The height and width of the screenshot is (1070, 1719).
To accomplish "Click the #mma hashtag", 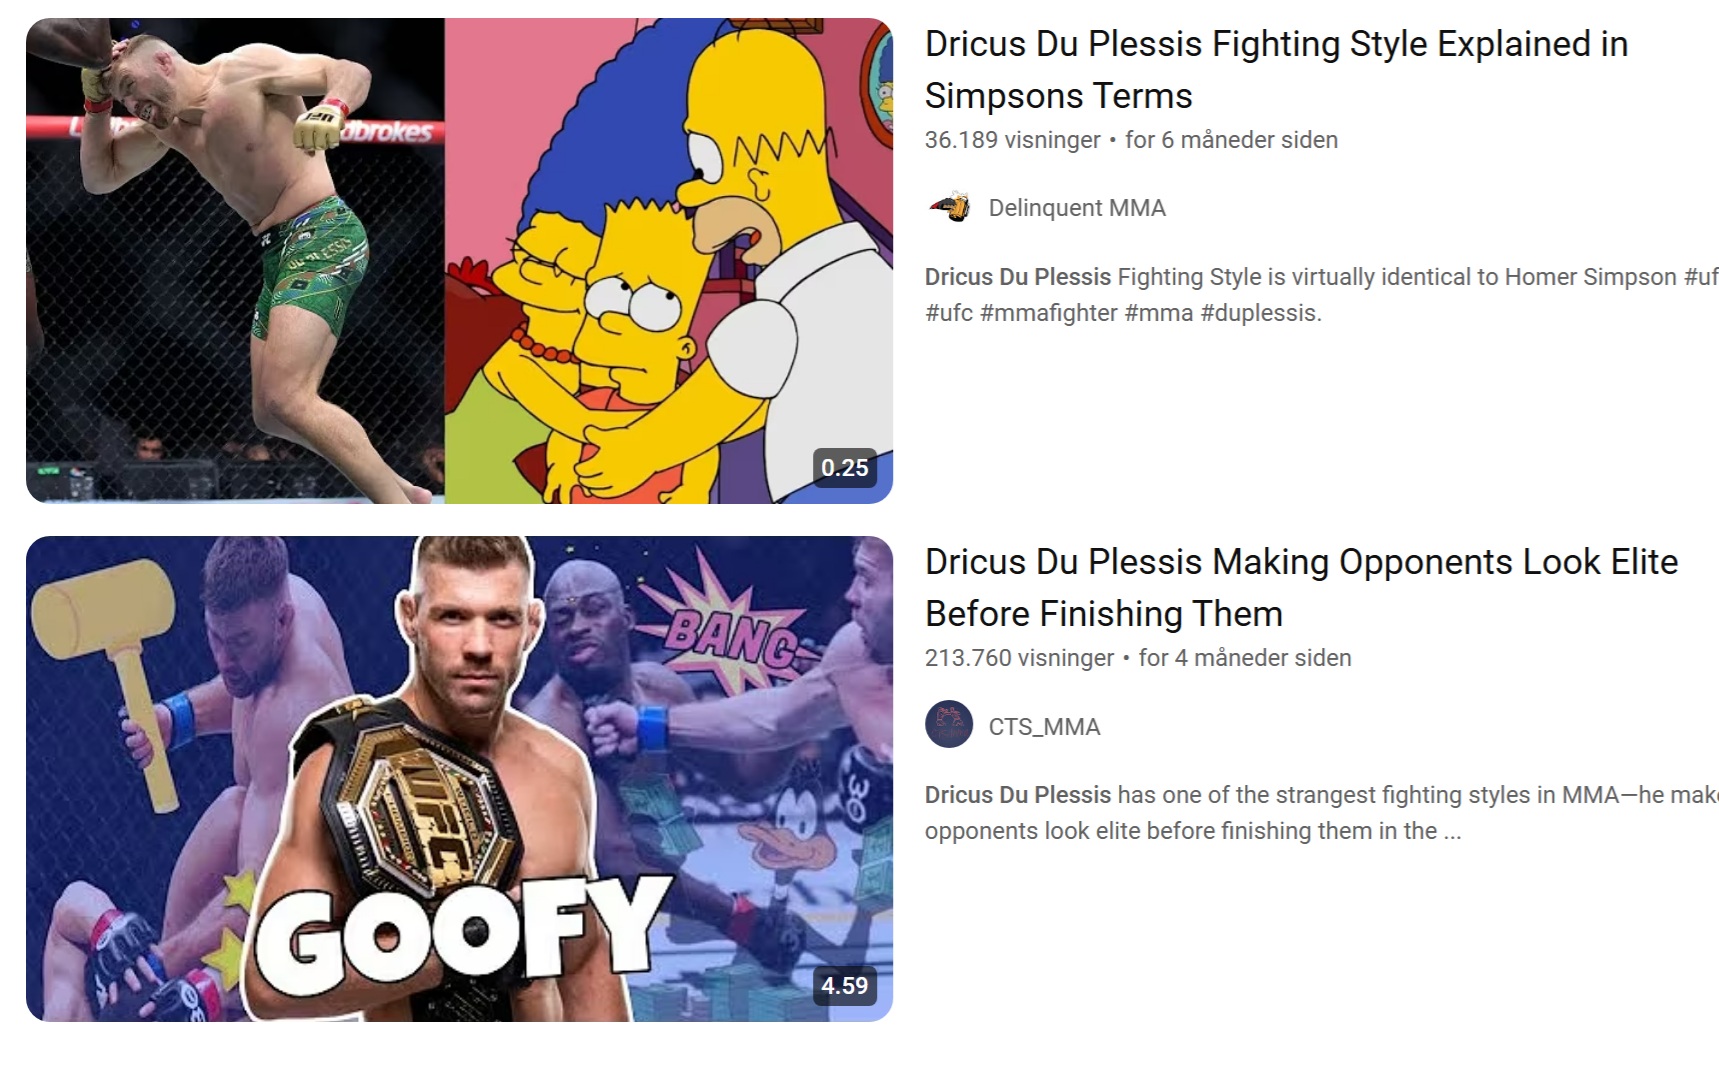I will pos(1158,313).
